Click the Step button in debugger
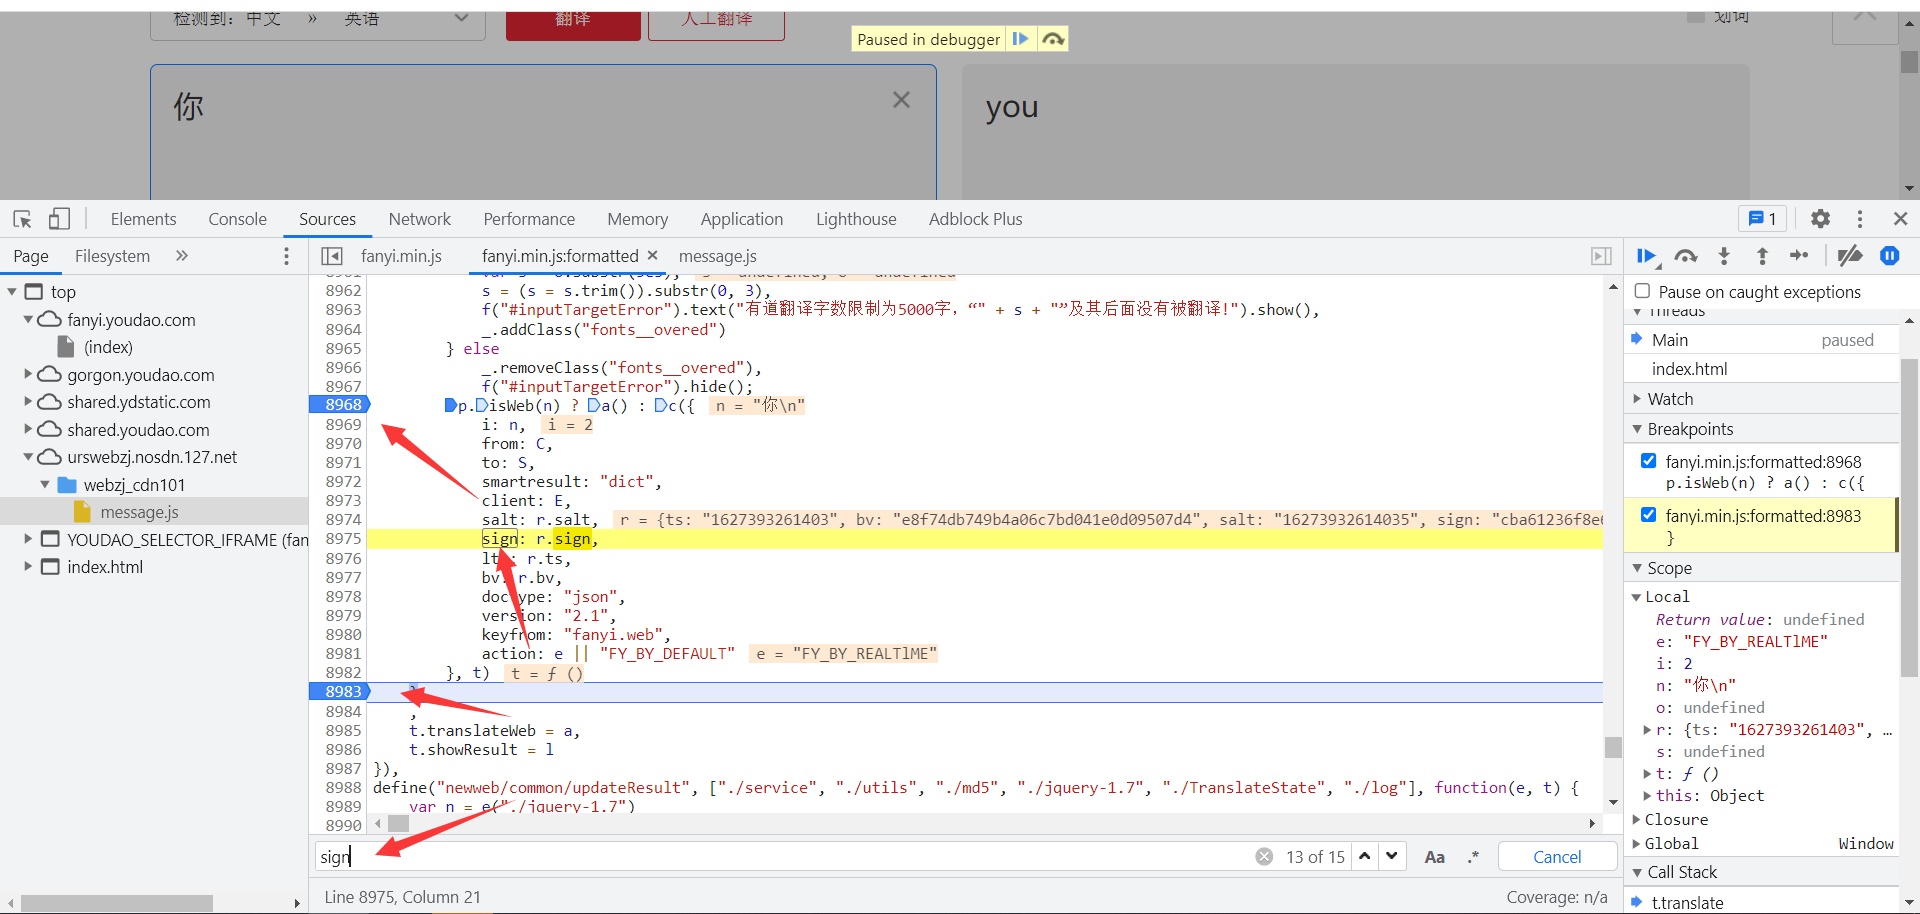This screenshot has height=914, width=1920. (1800, 256)
